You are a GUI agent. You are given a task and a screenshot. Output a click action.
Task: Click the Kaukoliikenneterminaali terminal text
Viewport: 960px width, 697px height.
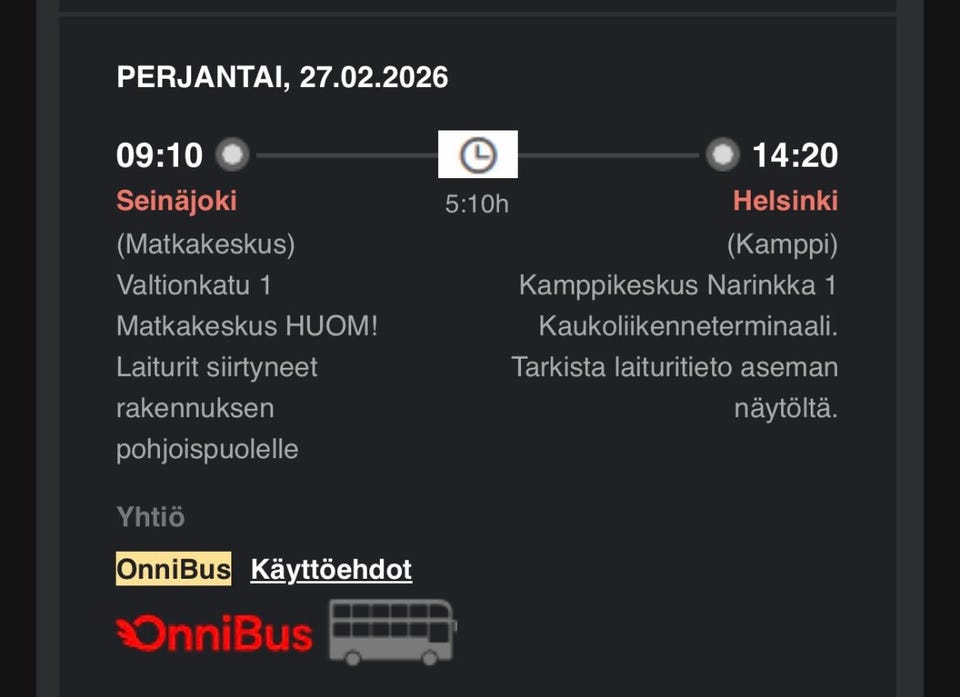[688, 326]
